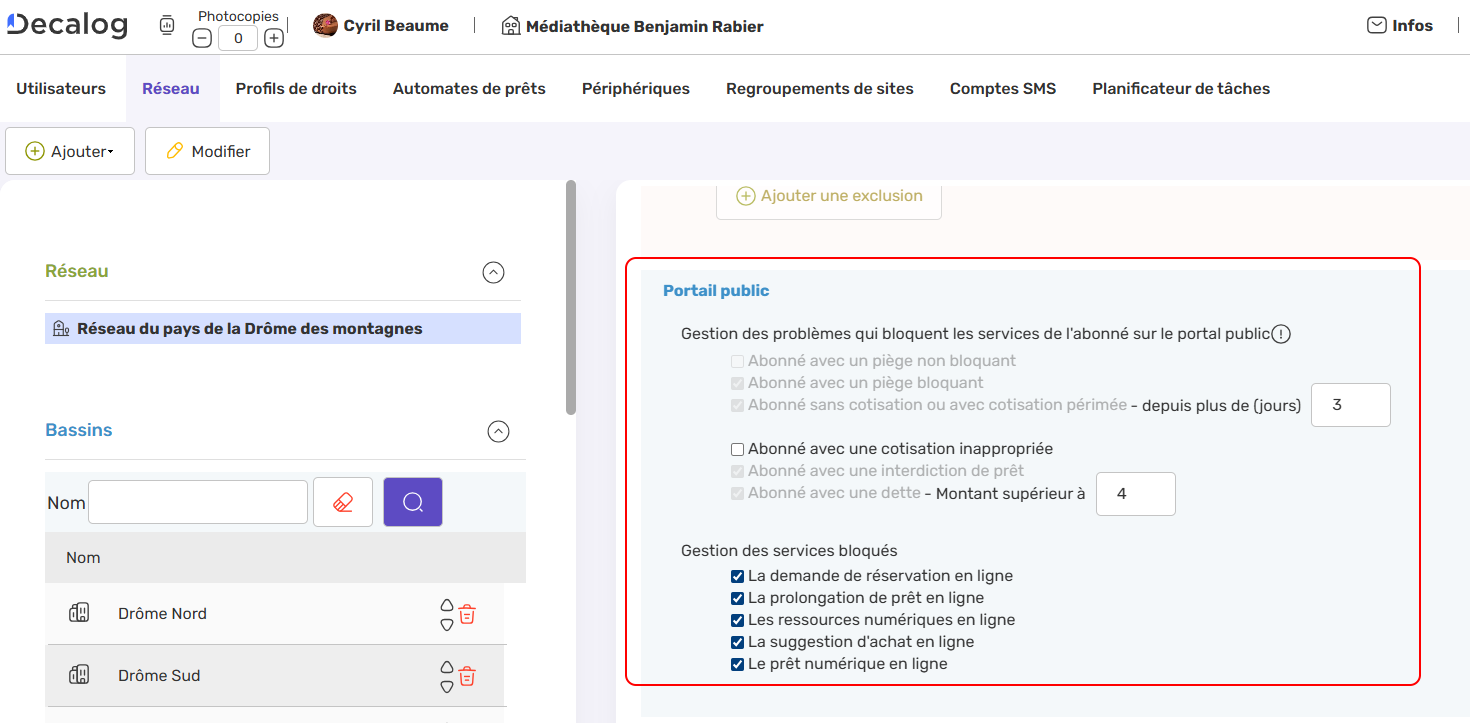
Task: Disable La prolongation de prêt en ligne
Action: [737, 598]
